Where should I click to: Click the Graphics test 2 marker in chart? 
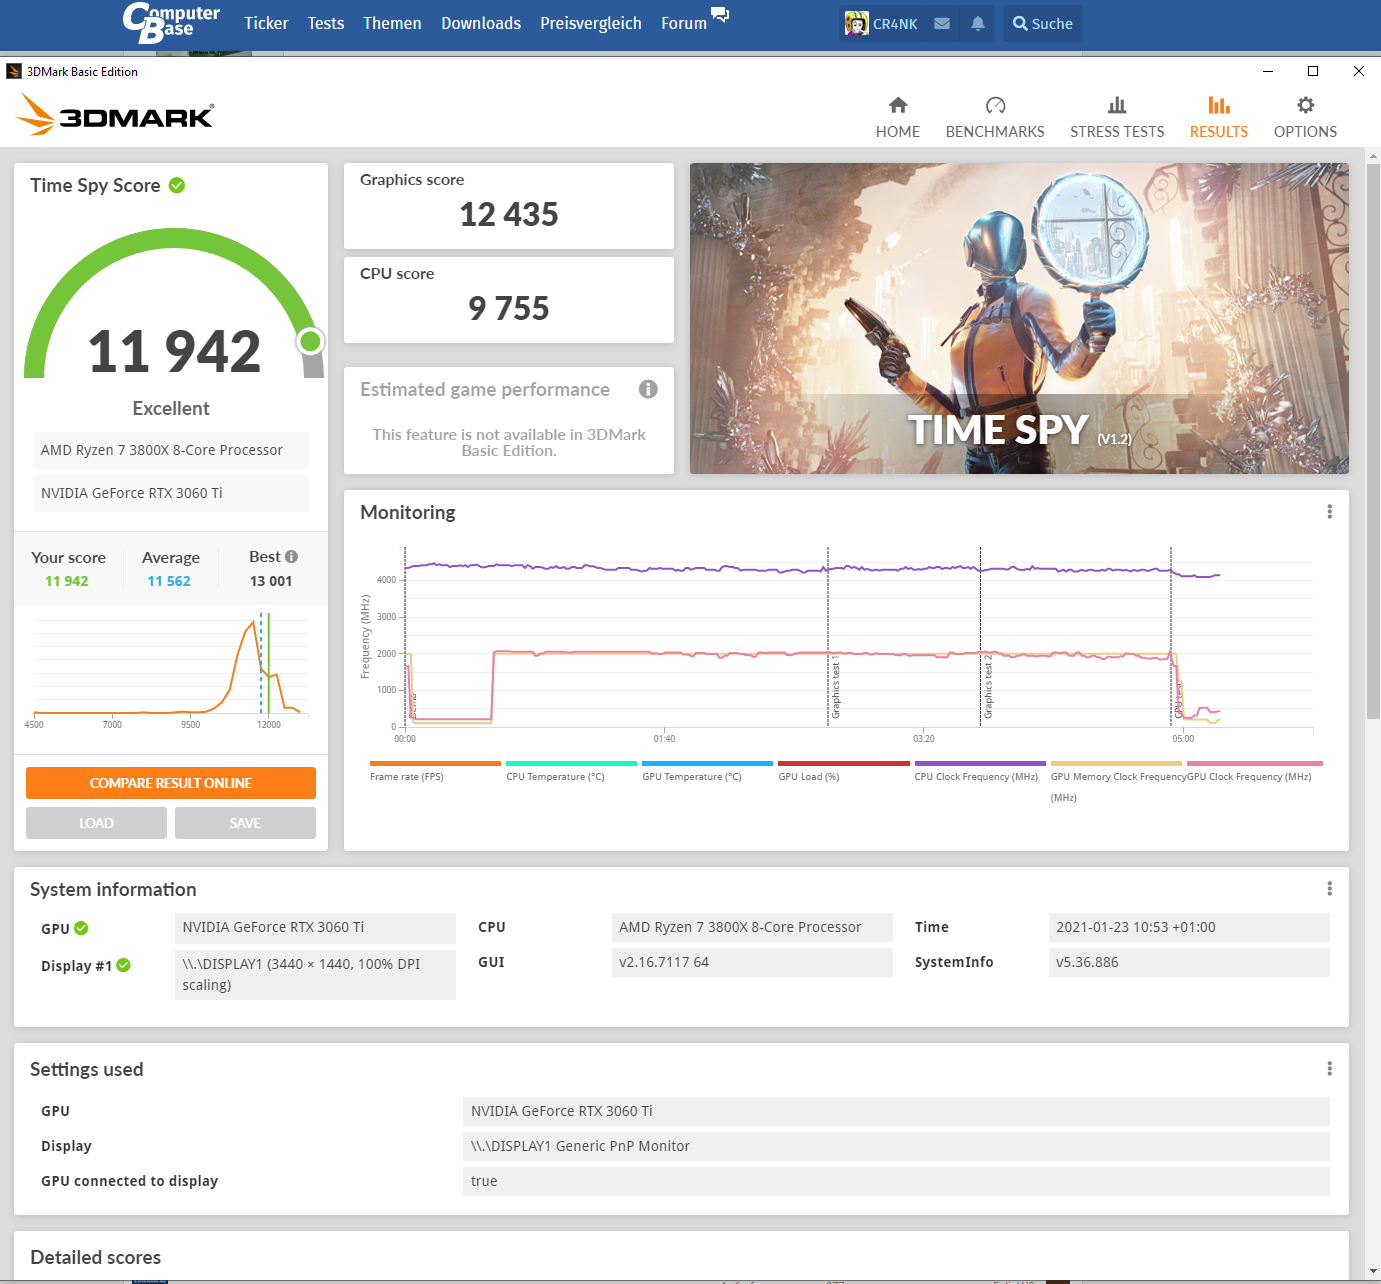[x=988, y=687]
